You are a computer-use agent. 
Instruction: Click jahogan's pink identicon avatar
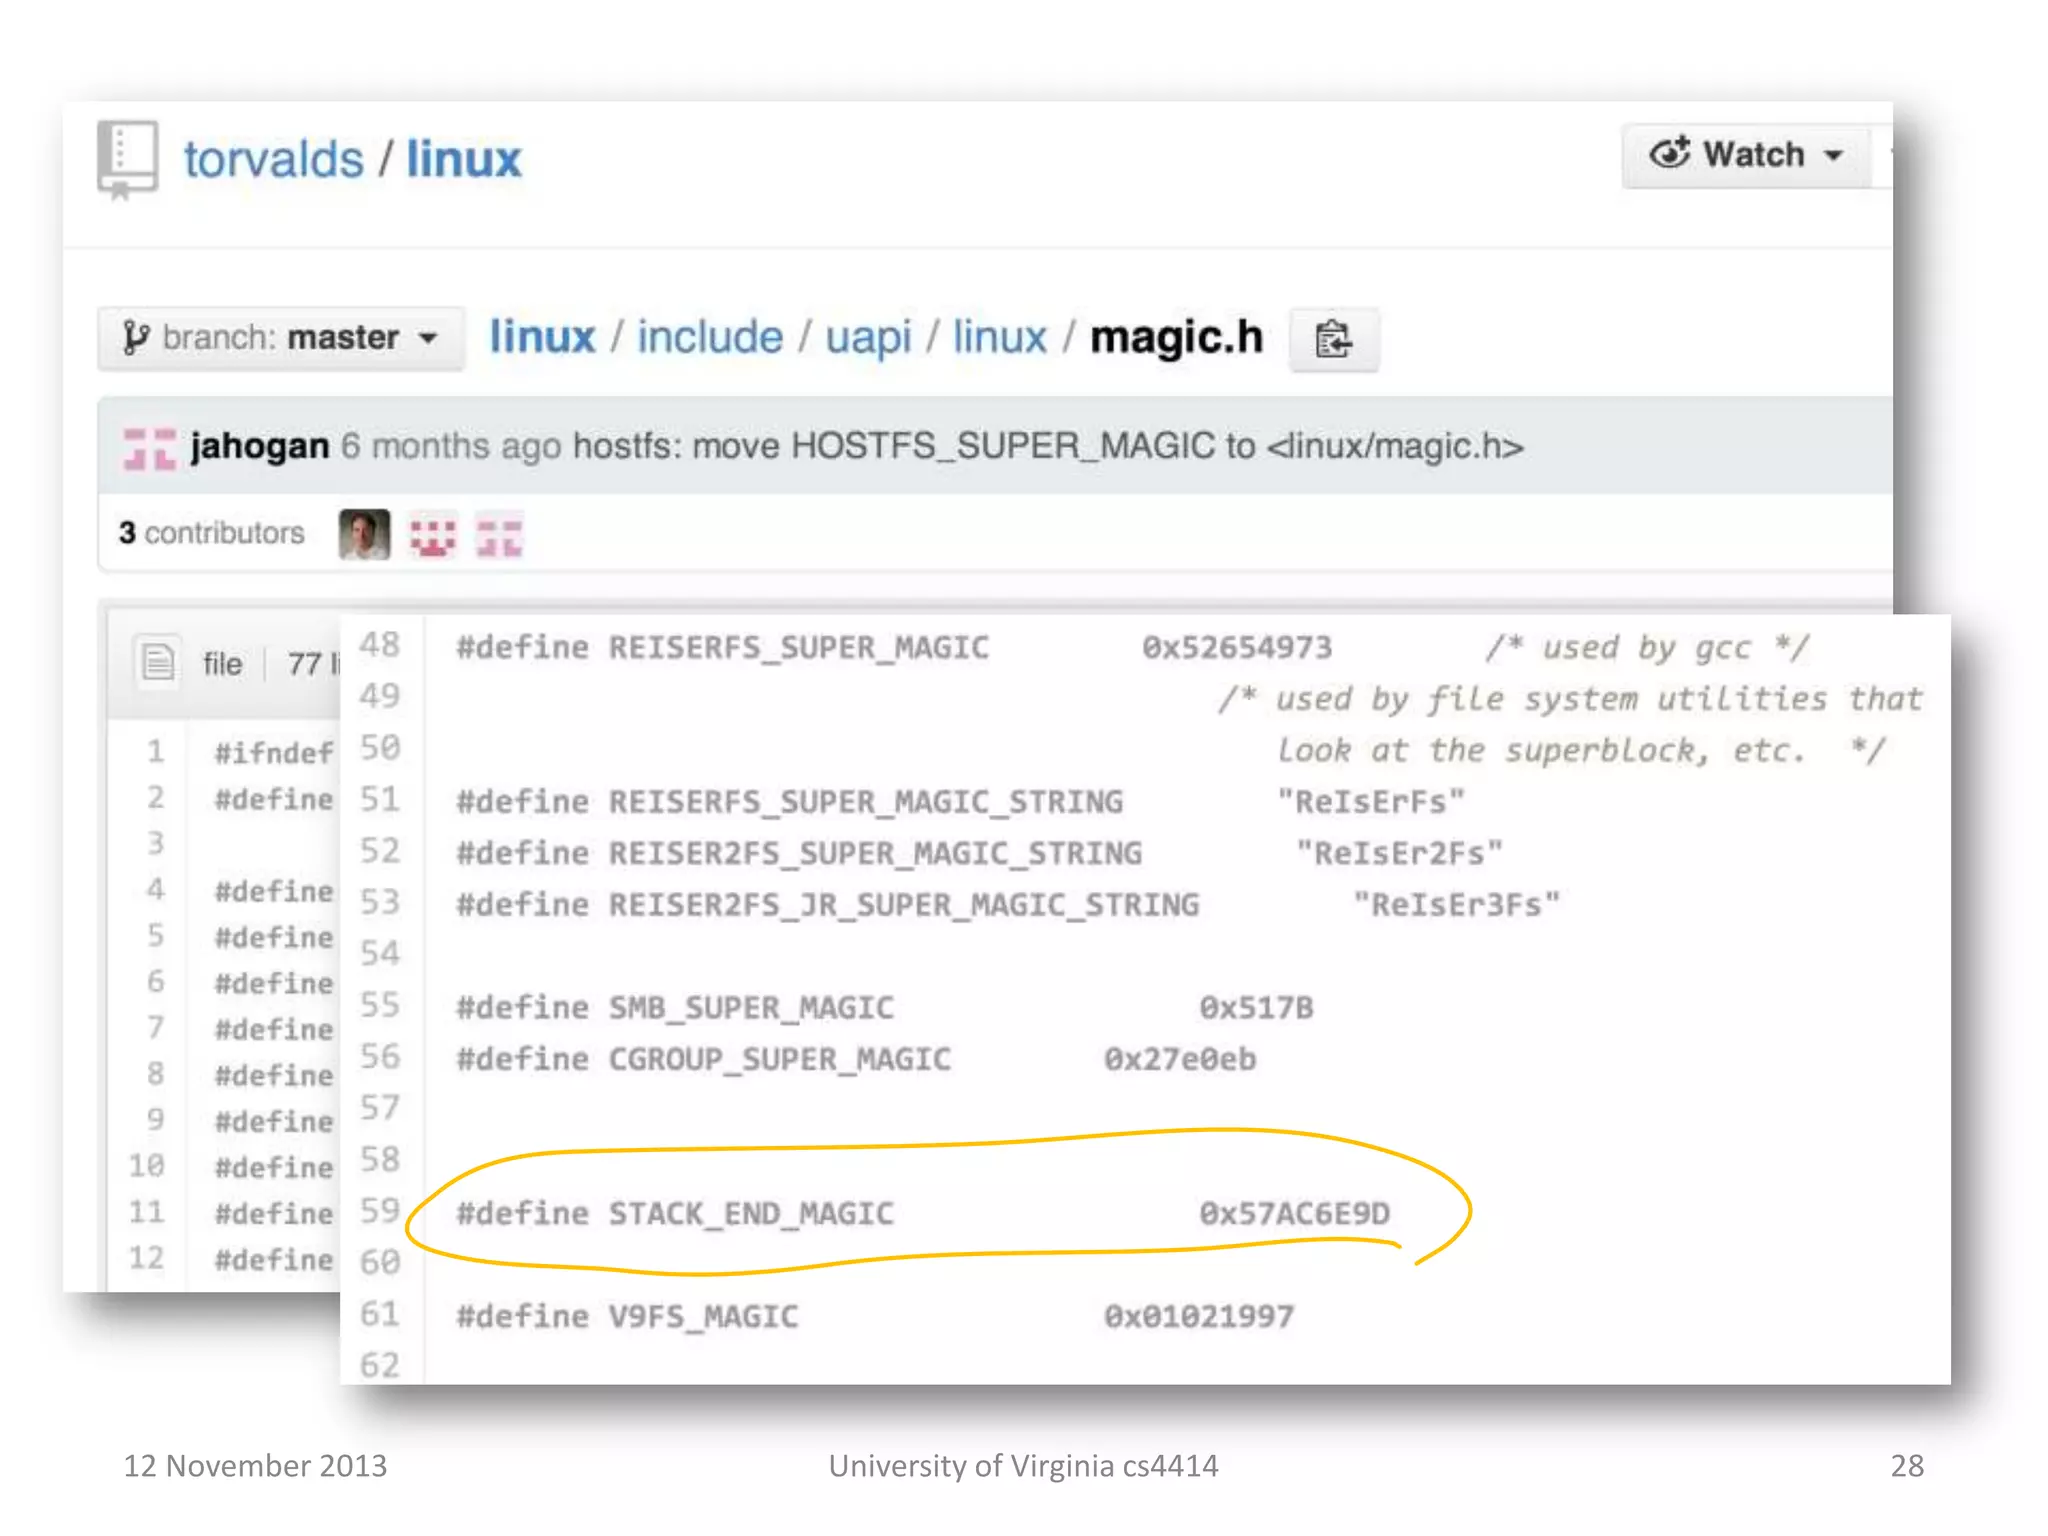click(x=149, y=447)
